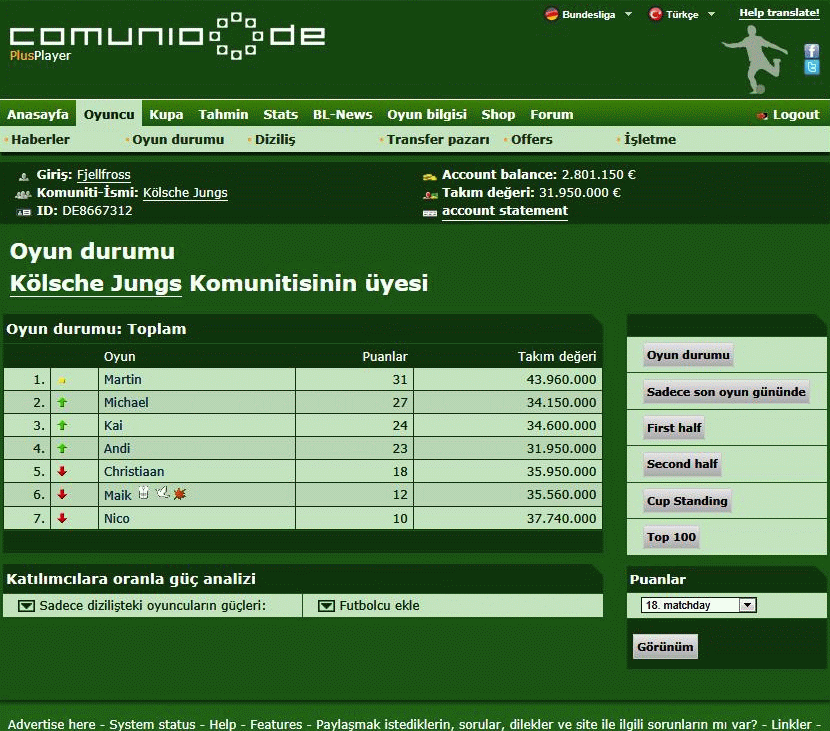Open the Facebook icon link
Image resolution: width=830 pixels, height=731 pixels.
click(x=812, y=51)
